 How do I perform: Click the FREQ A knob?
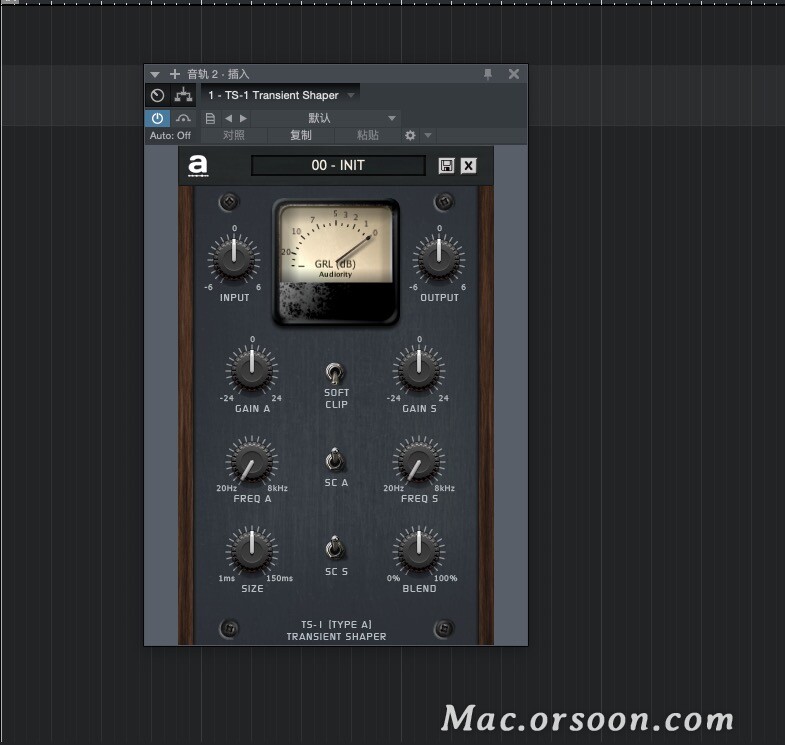coord(252,462)
